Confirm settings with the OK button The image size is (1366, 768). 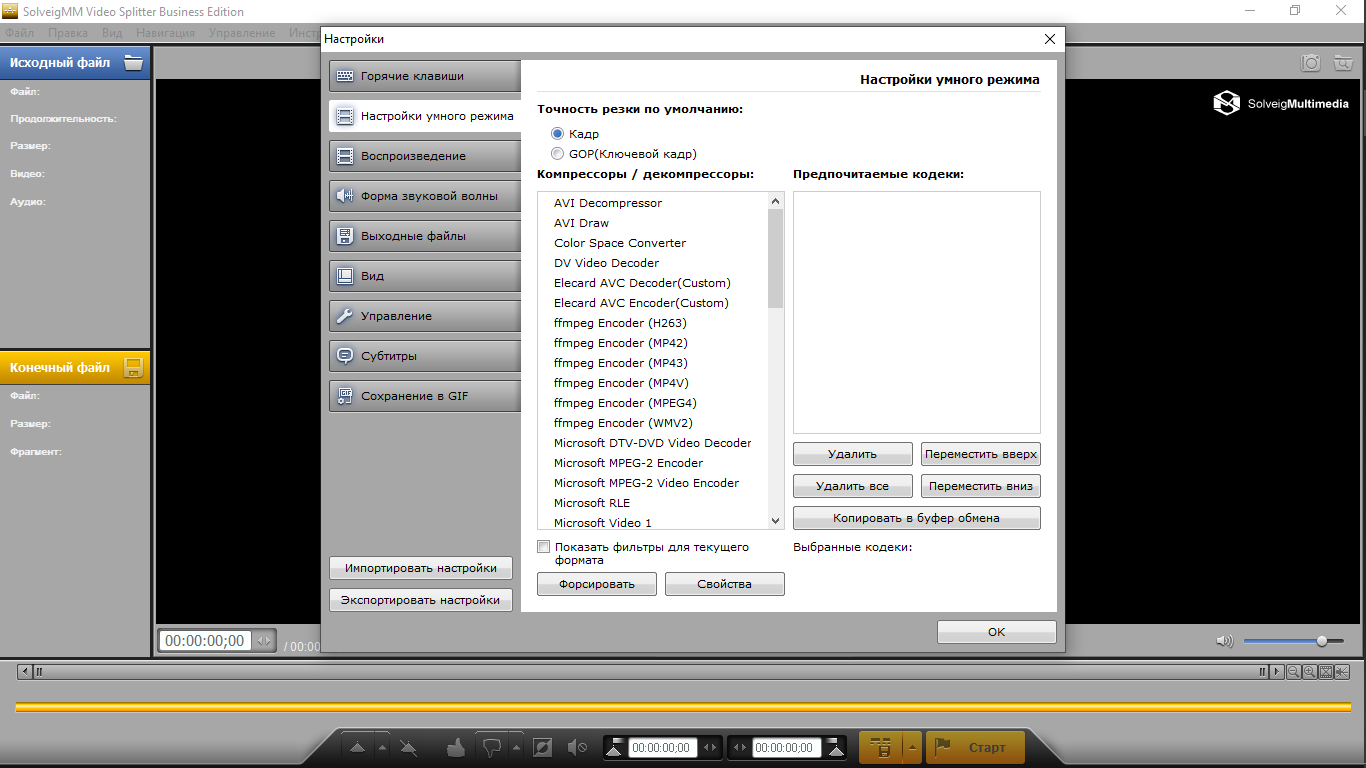tap(997, 632)
